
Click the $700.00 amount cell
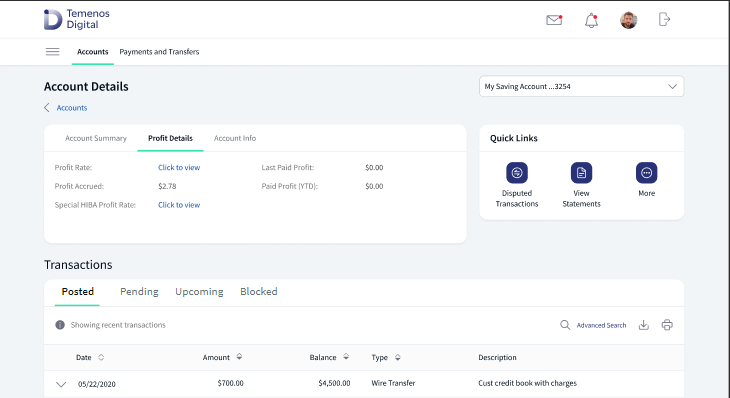230,383
